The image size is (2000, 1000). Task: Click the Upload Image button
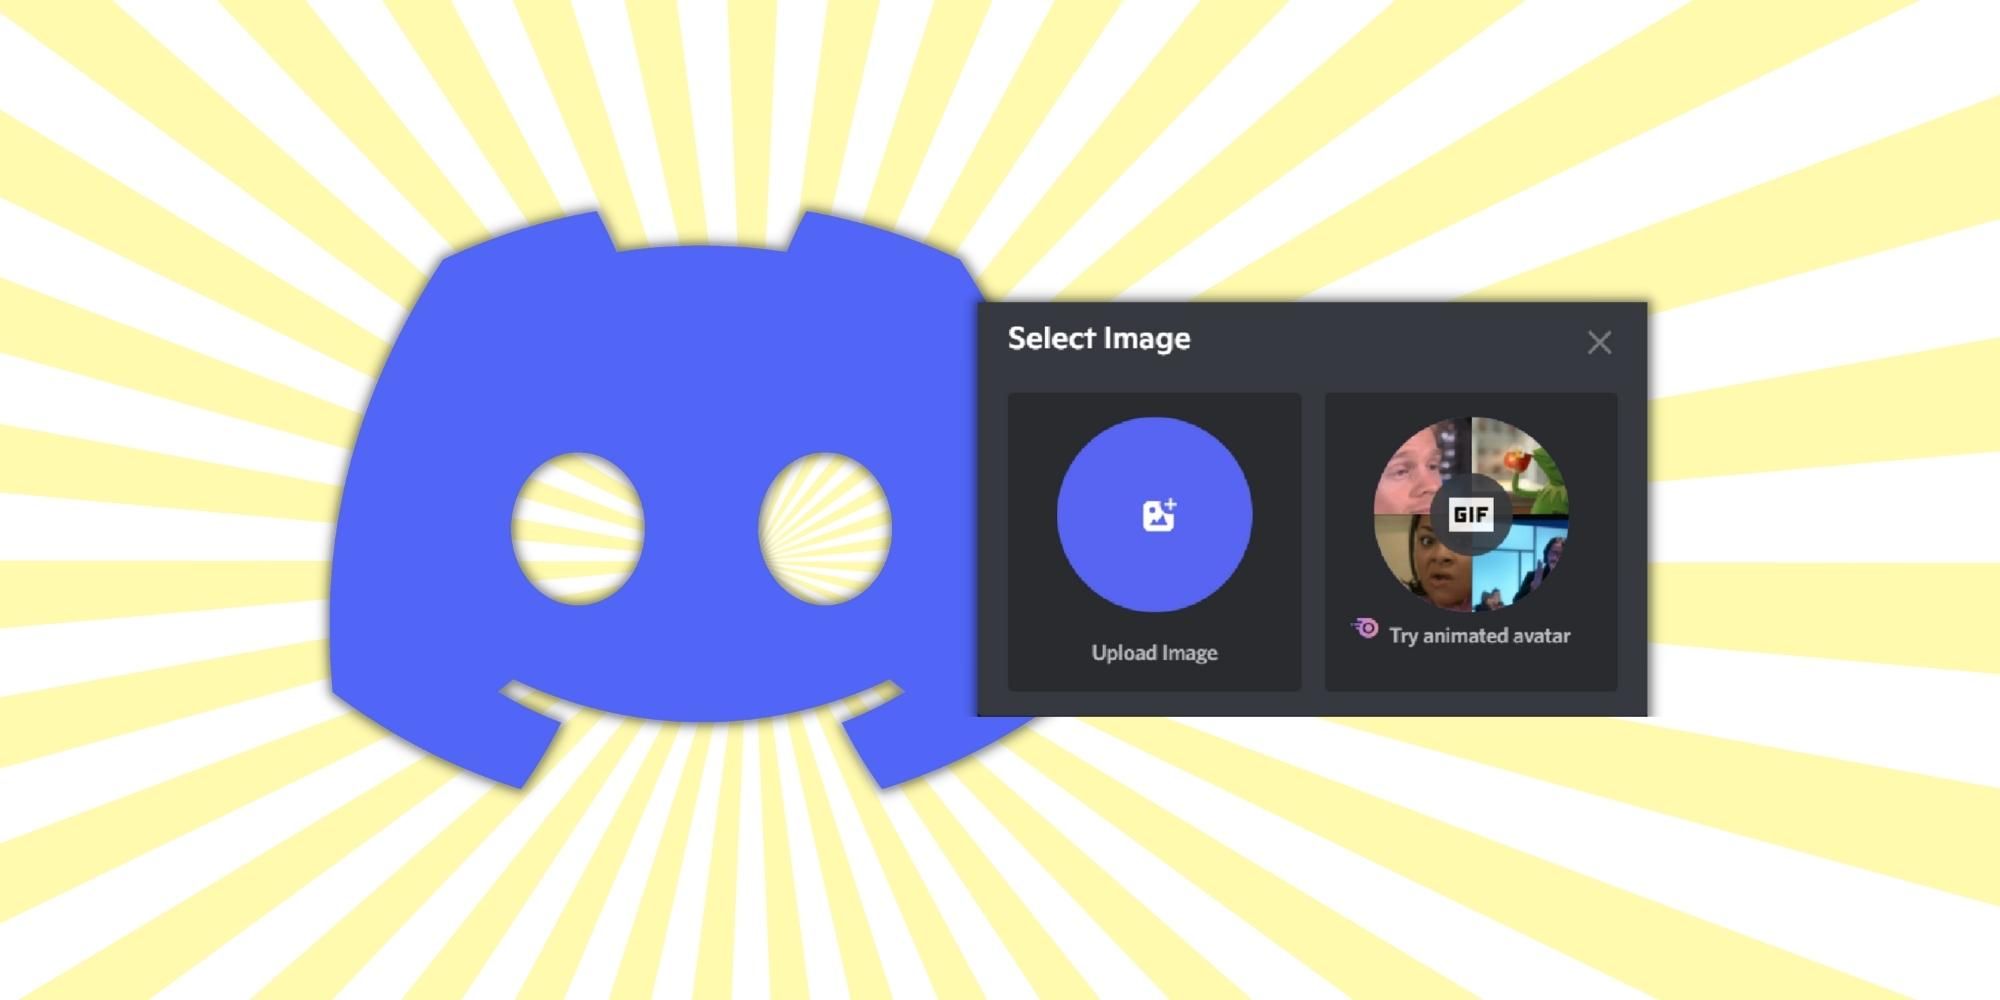pos(1153,652)
